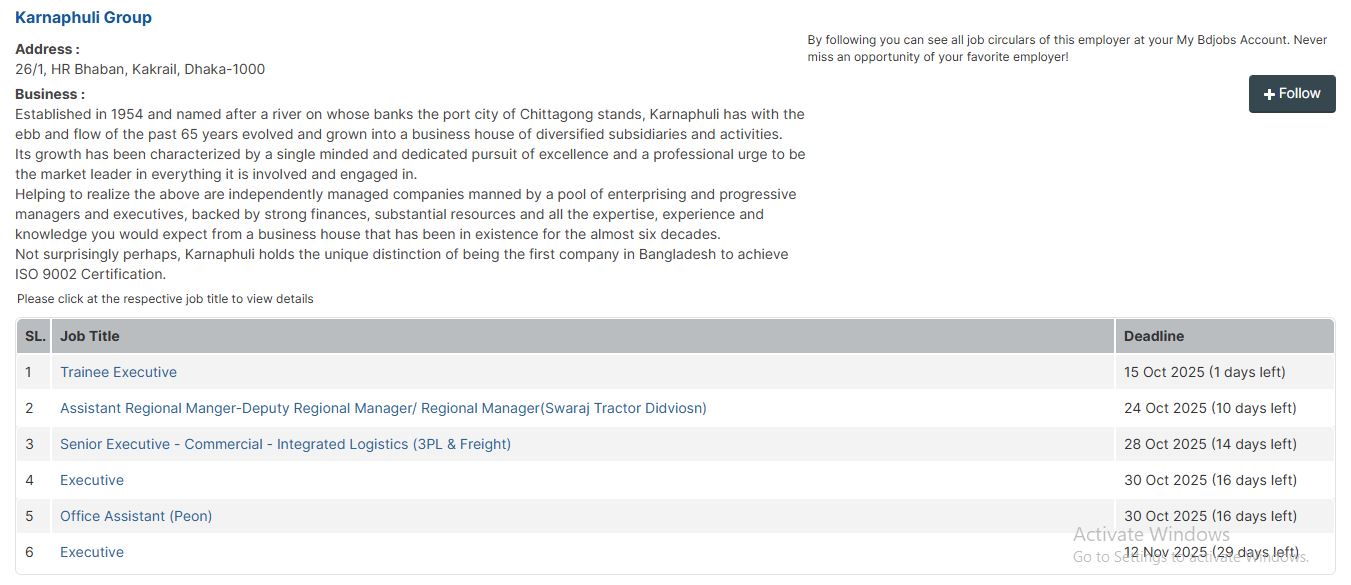Click the deadline showing 29 days left
The image size is (1351, 585).
[x=1210, y=551]
